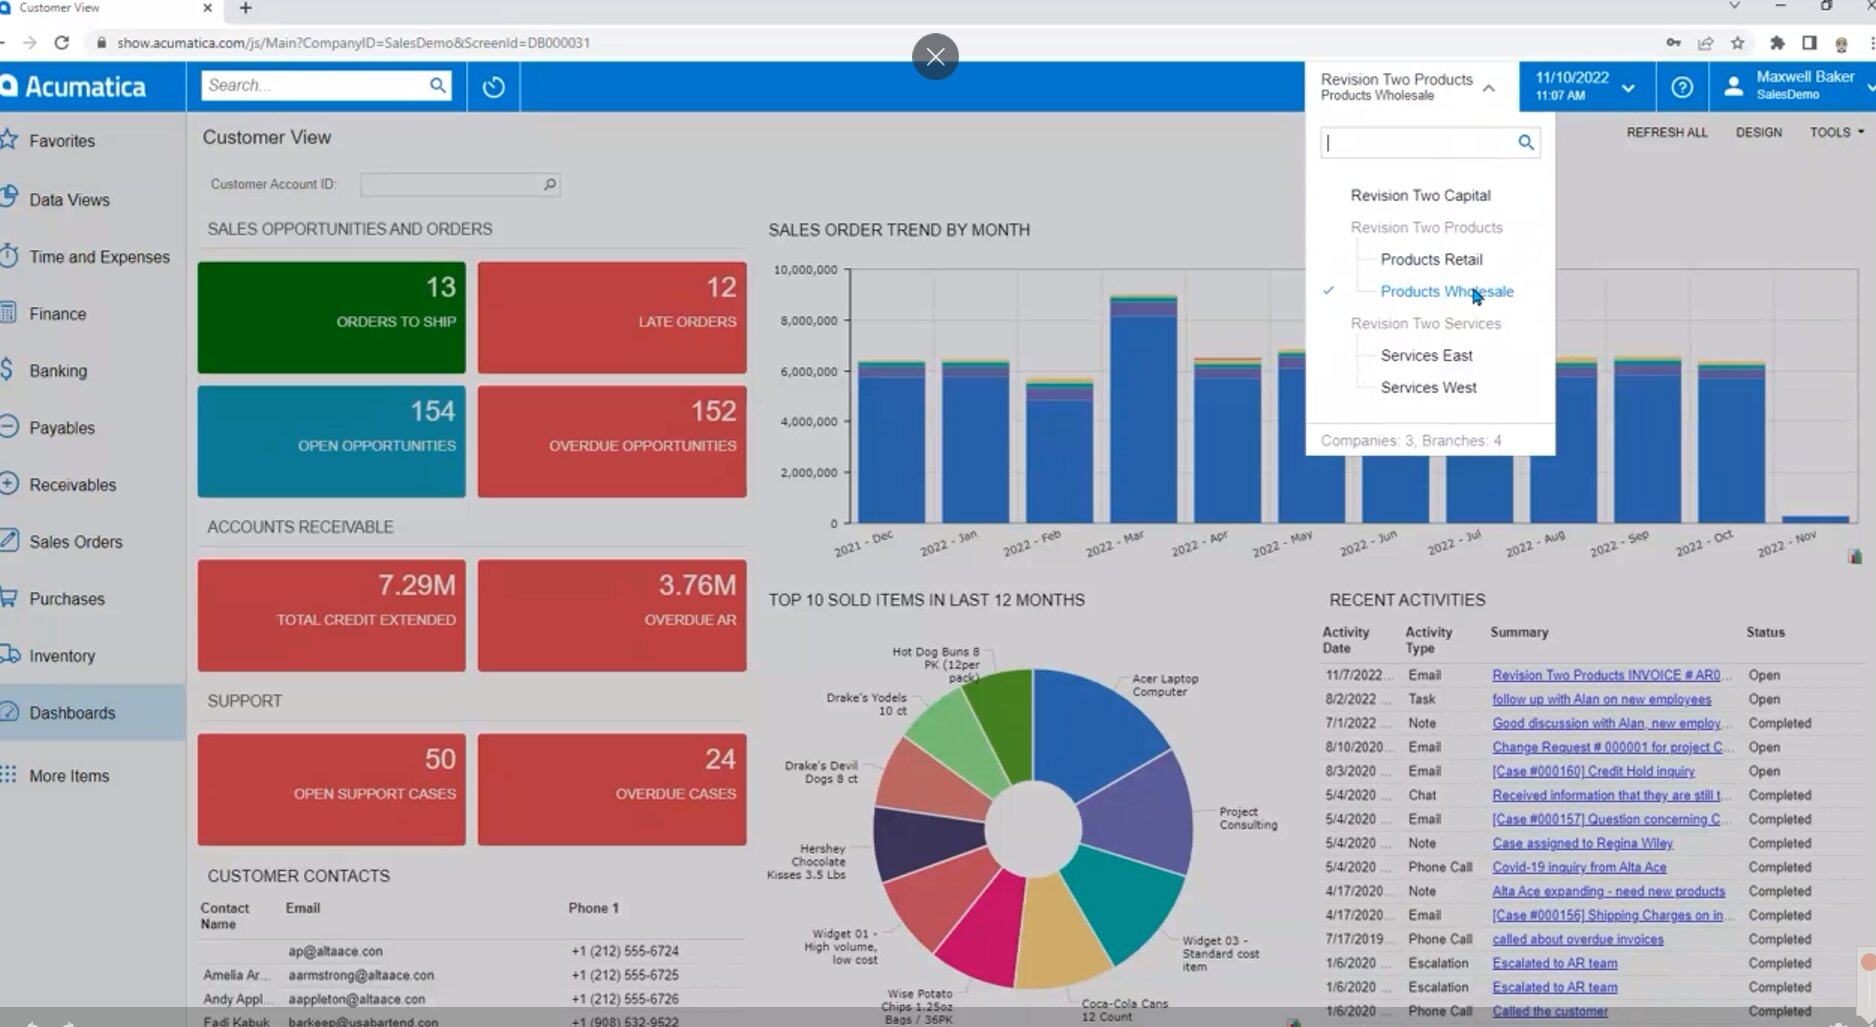The width and height of the screenshot is (1876, 1027).
Task: Click the Customer Account ID lookup icon
Action: 549,185
